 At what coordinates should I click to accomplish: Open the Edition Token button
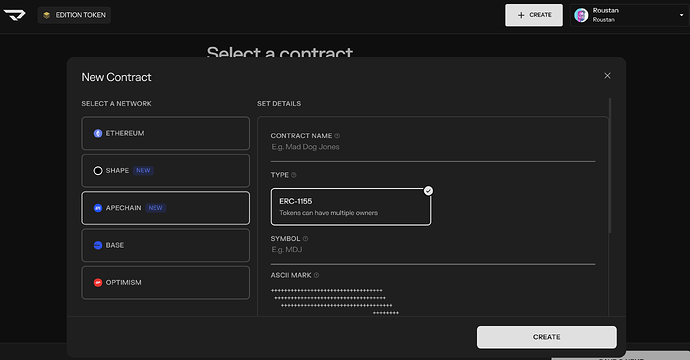pos(74,15)
